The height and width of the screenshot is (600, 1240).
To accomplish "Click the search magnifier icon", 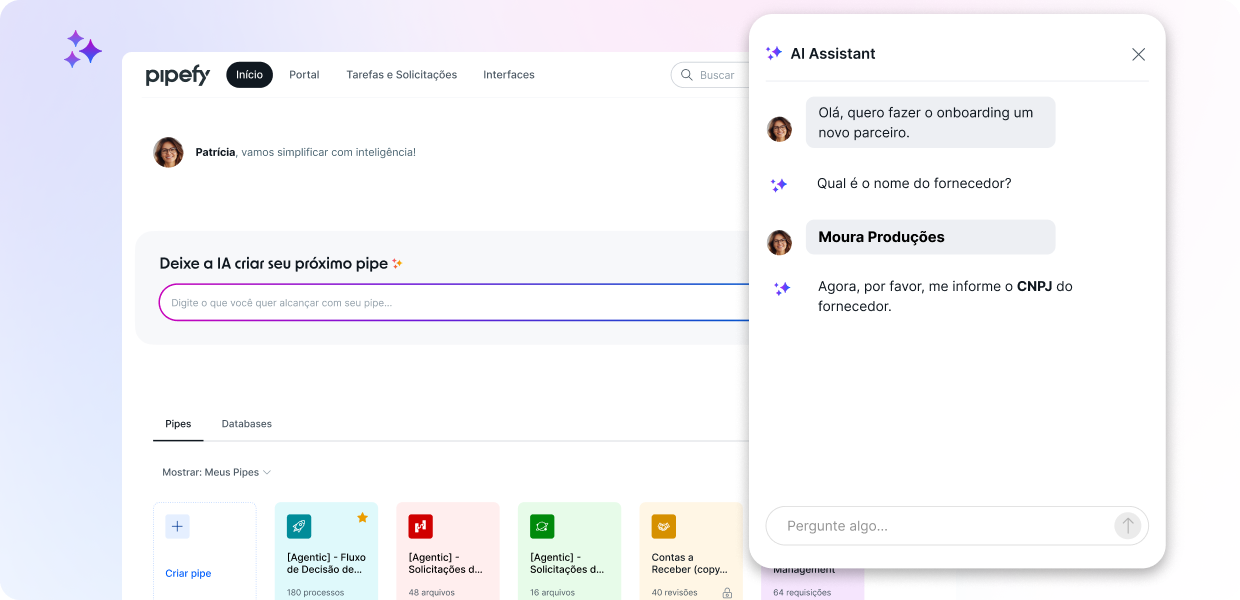I will tap(687, 75).
